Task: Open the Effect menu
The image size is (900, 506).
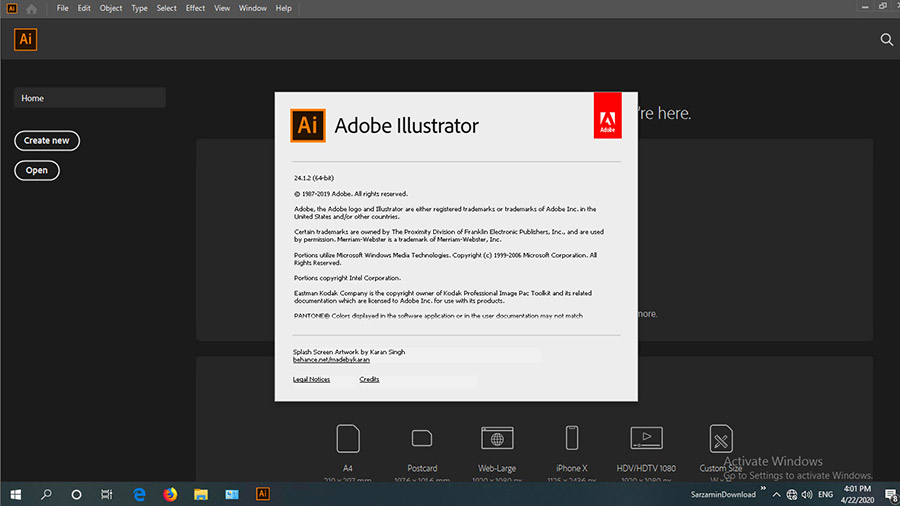Action: coord(195,8)
